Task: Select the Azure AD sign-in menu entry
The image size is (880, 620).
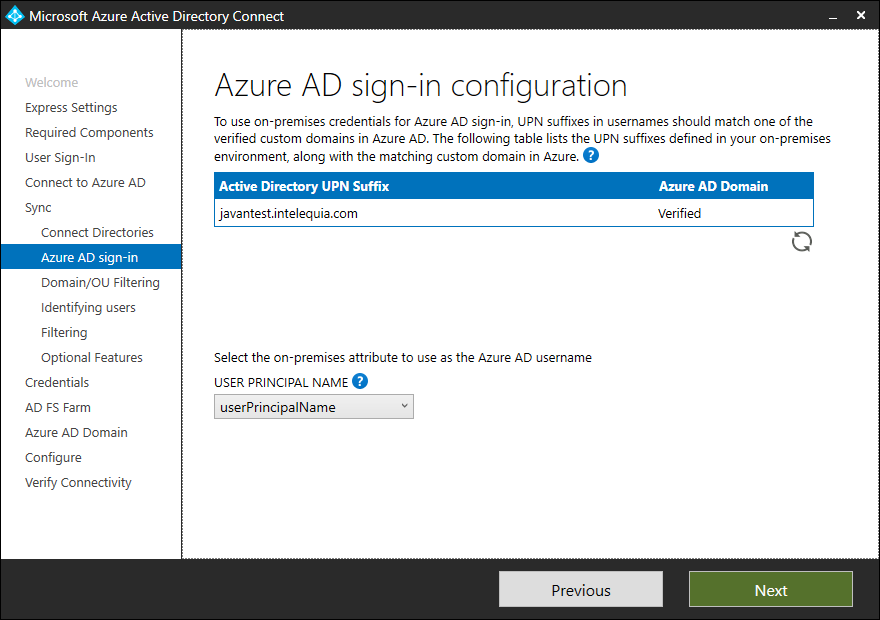Action: (90, 256)
